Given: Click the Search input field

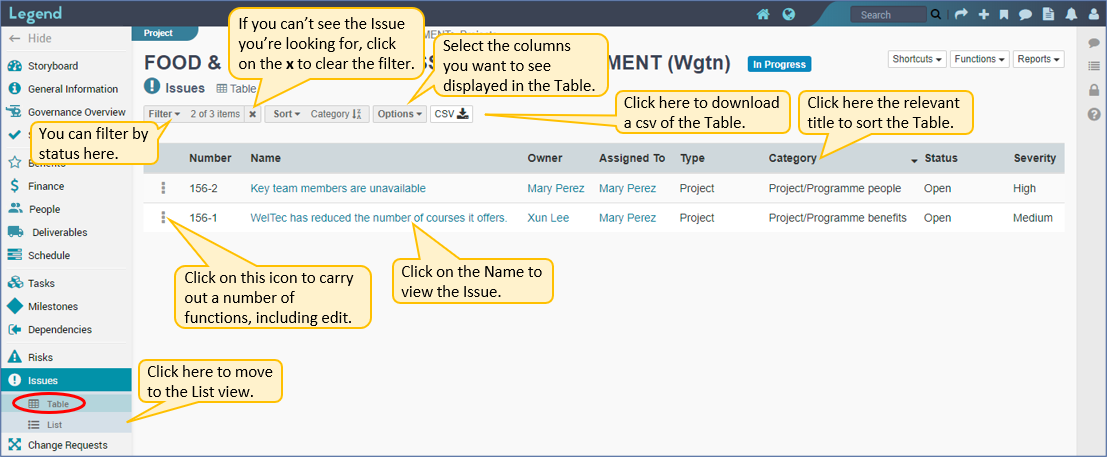Looking at the screenshot, I should [888, 14].
